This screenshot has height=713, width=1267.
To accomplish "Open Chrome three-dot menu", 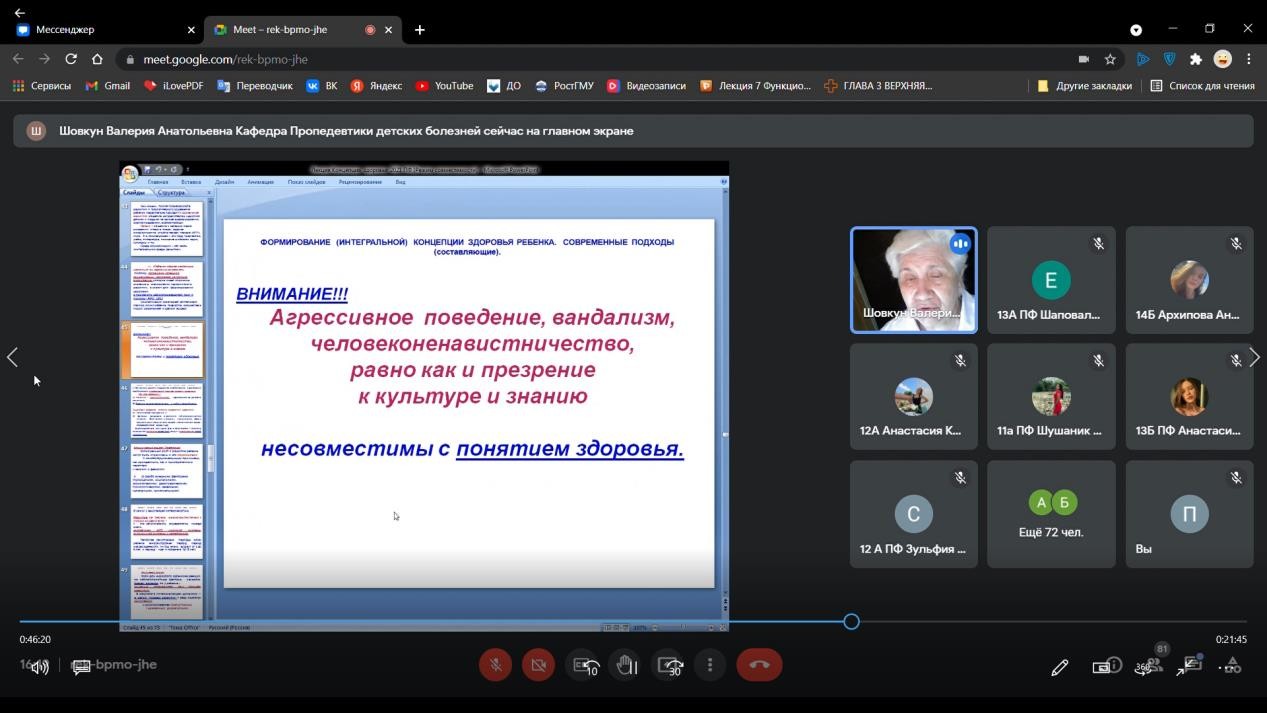I will pyautogui.click(x=1249, y=59).
